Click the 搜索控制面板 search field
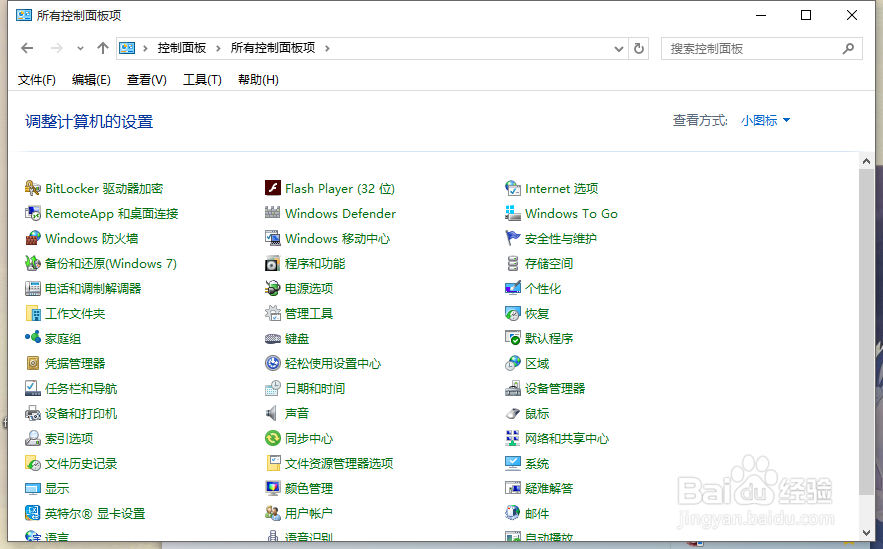 761,48
